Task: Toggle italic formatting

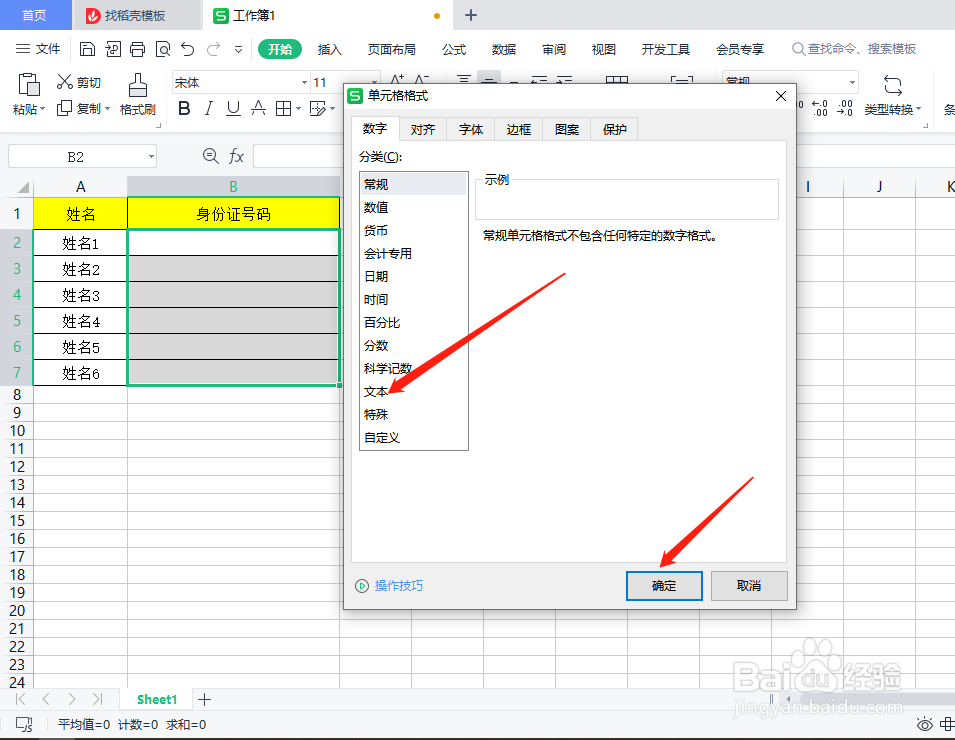Action: tap(209, 108)
